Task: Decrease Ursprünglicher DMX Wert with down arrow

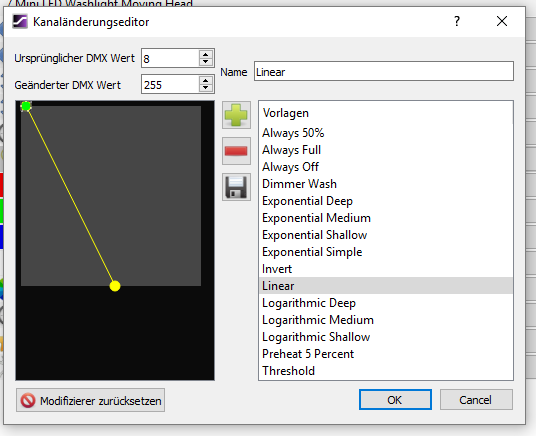Action: (x=205, y=62)
